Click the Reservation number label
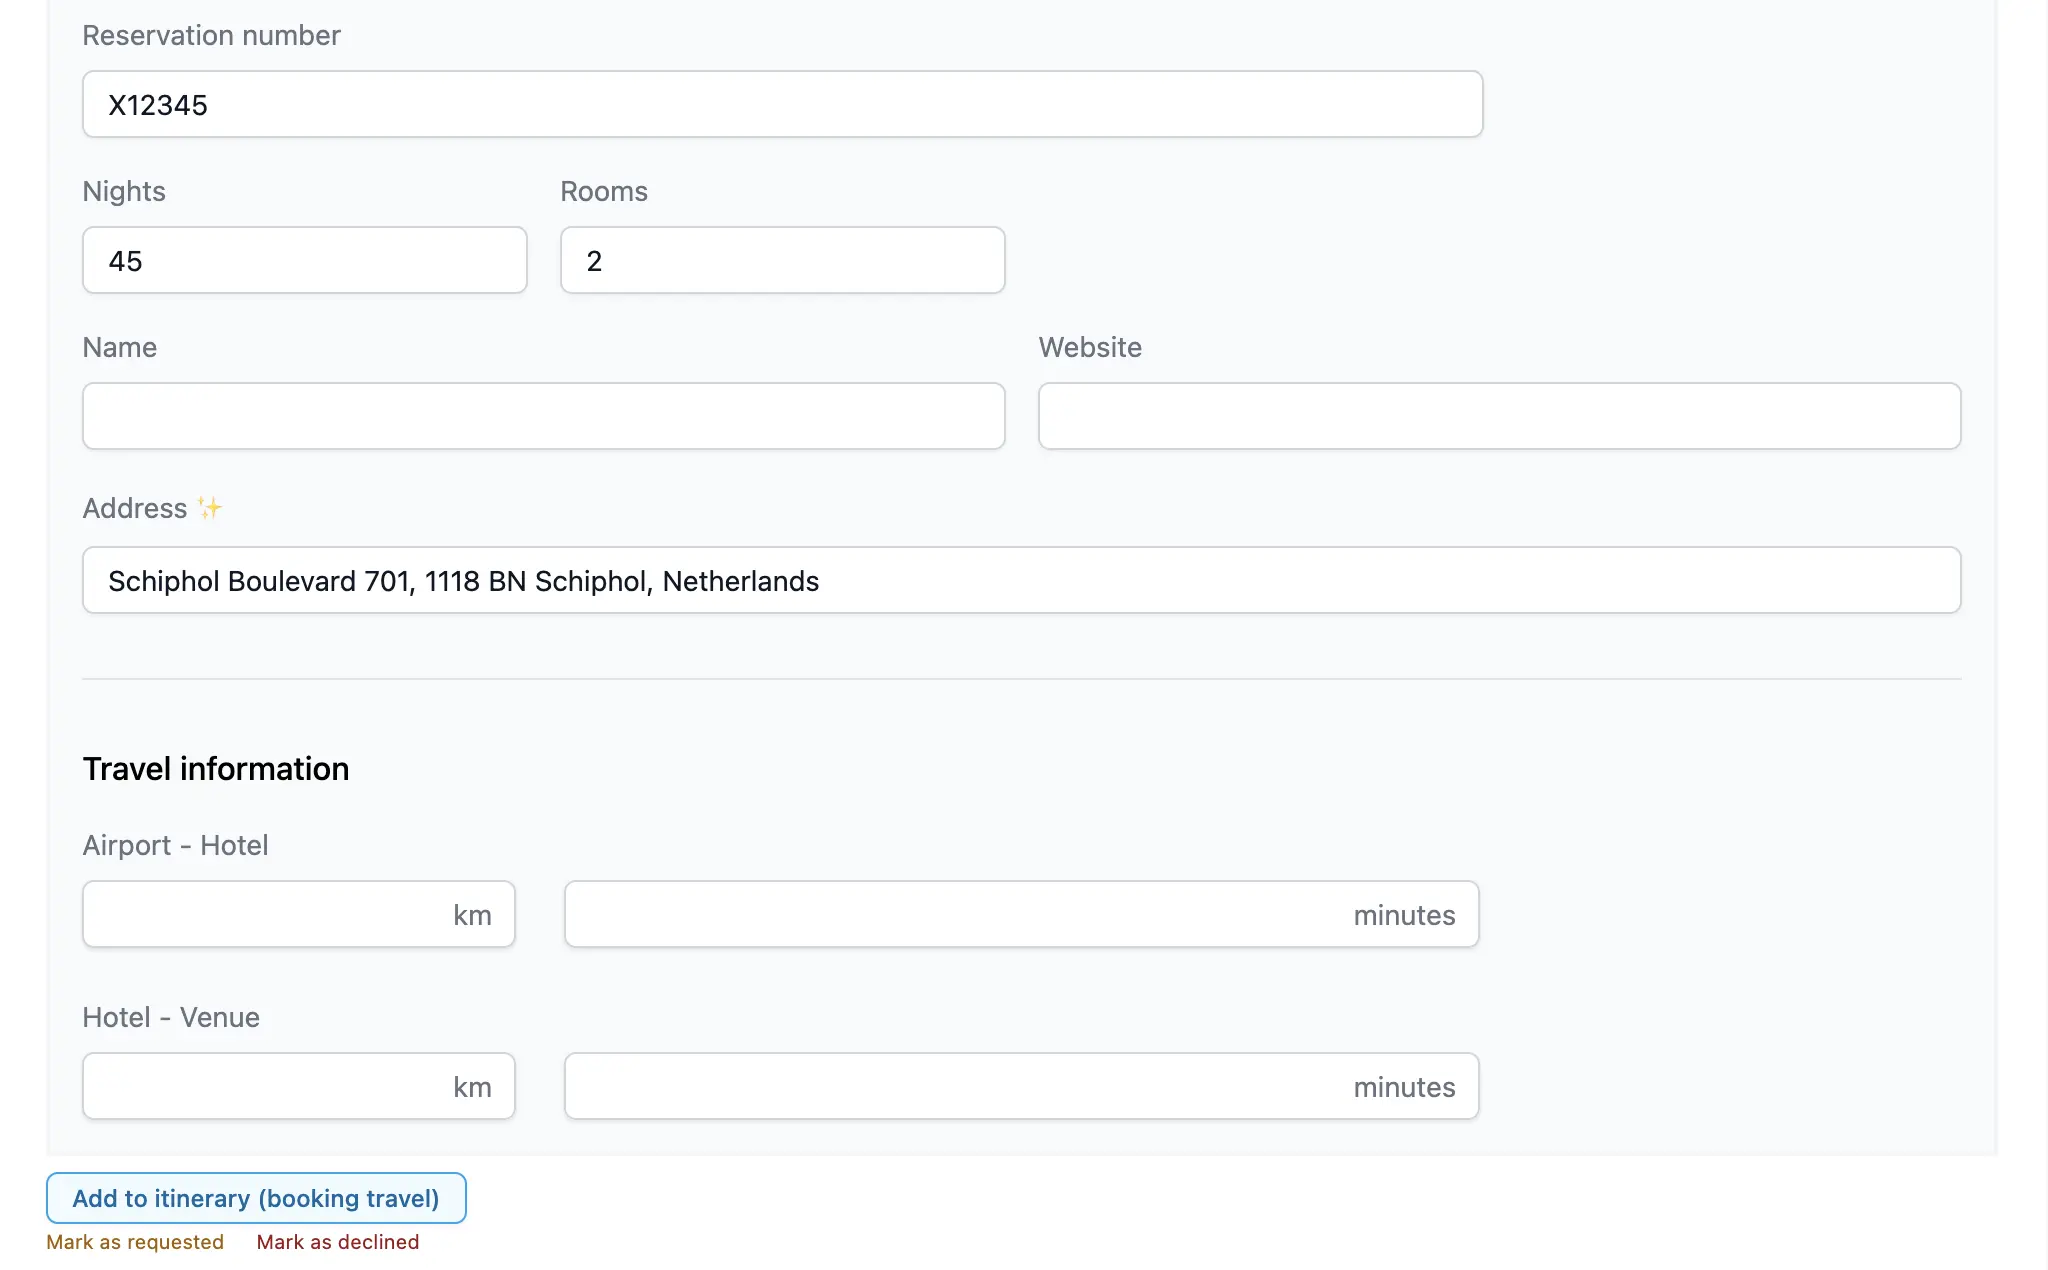 211,36
